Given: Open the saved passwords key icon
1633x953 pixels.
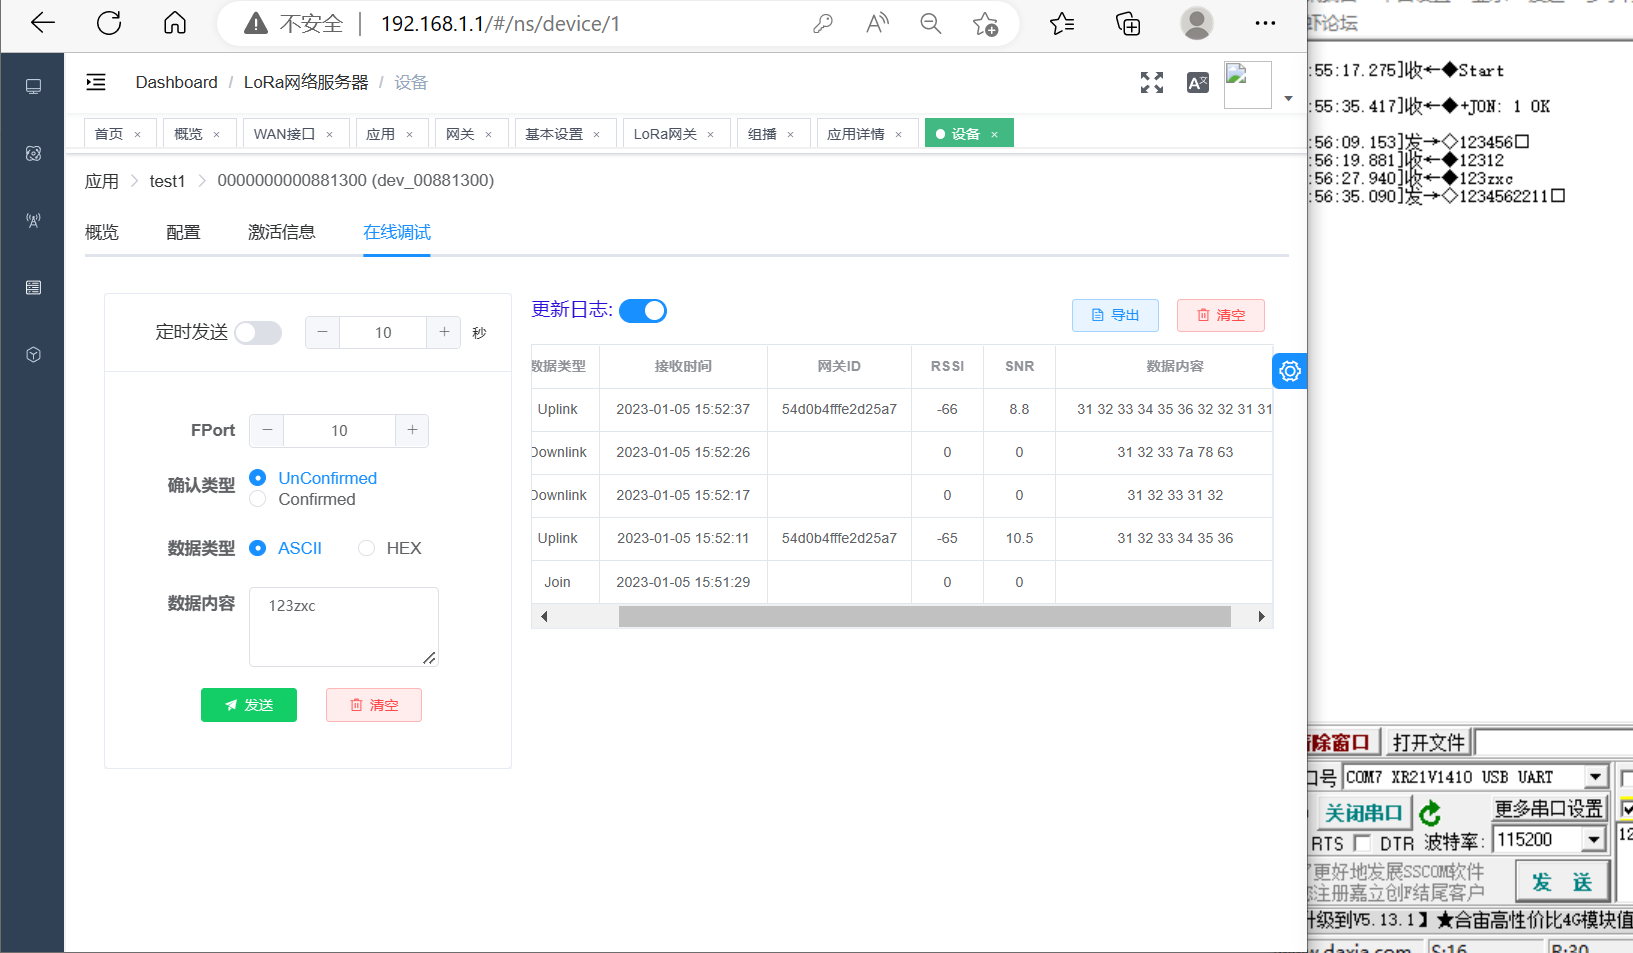Looking at the screenshot, I should coord(823,23).
